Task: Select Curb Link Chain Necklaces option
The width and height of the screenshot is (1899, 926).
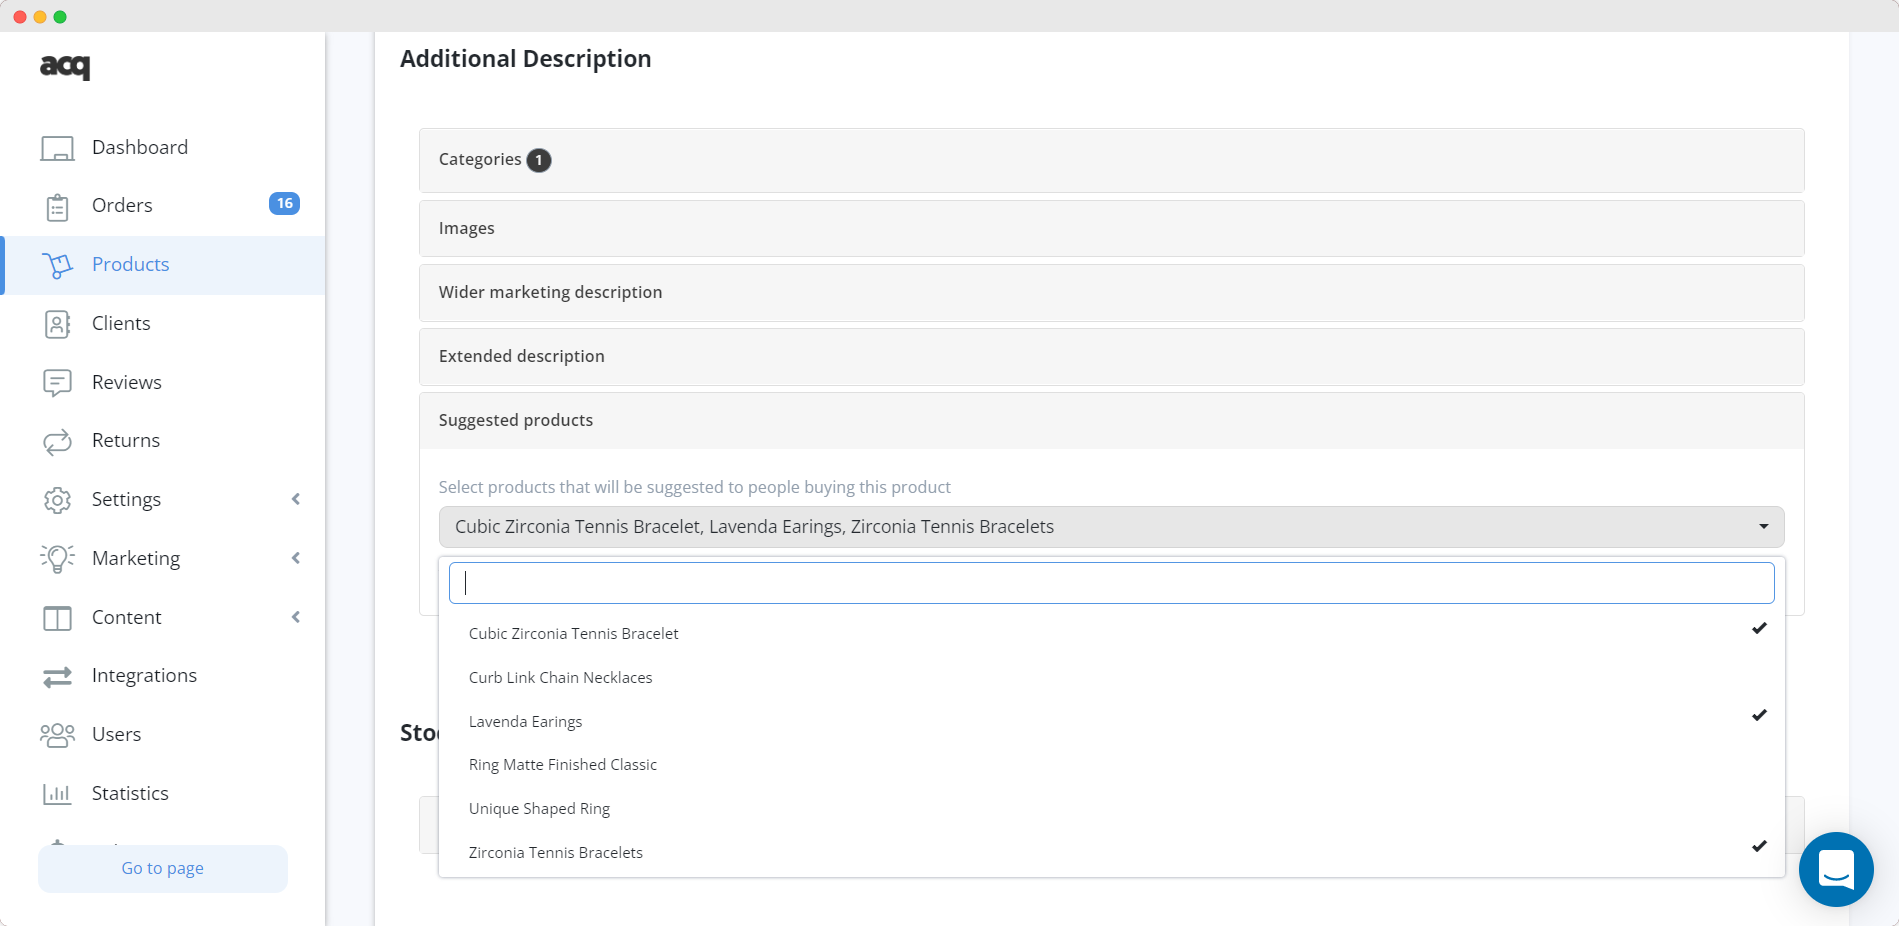Action: click(x=1111, y=677)
